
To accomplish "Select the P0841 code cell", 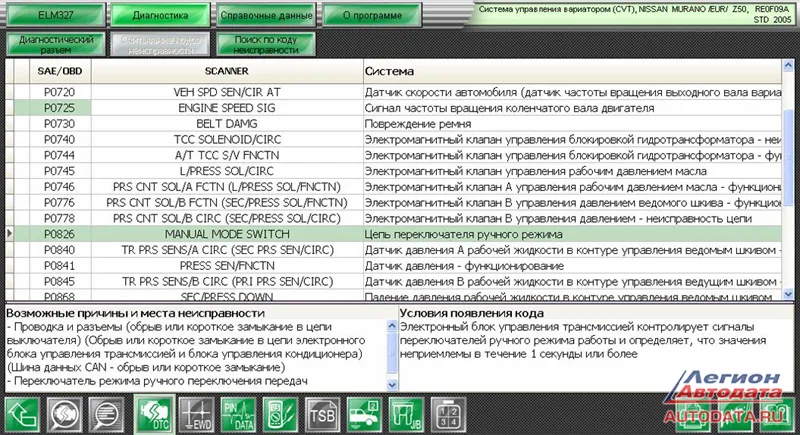I will coord(60,266).
